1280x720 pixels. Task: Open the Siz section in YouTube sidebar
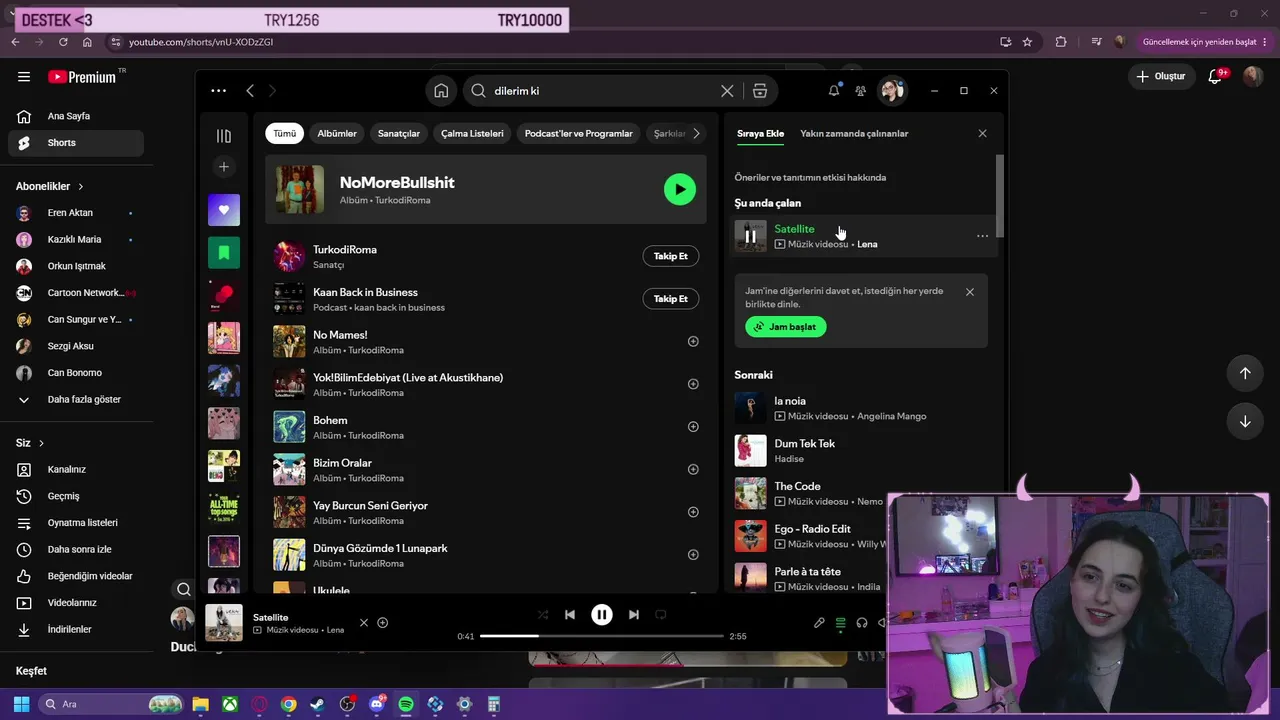(x=30, y=443)
